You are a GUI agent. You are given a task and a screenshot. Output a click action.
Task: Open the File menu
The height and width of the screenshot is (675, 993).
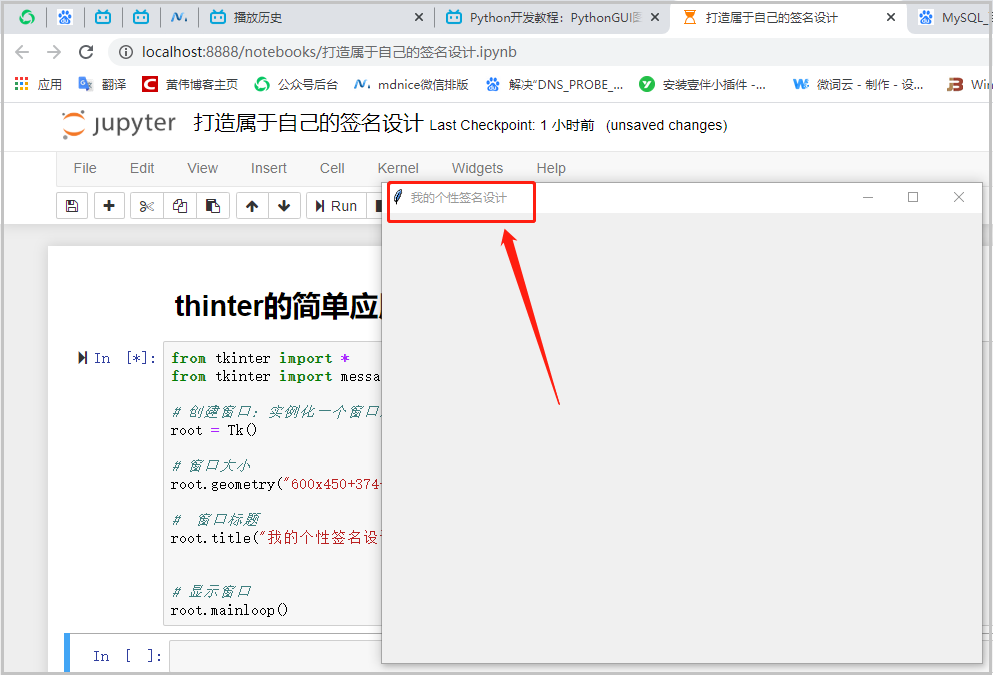click(85, 168)
